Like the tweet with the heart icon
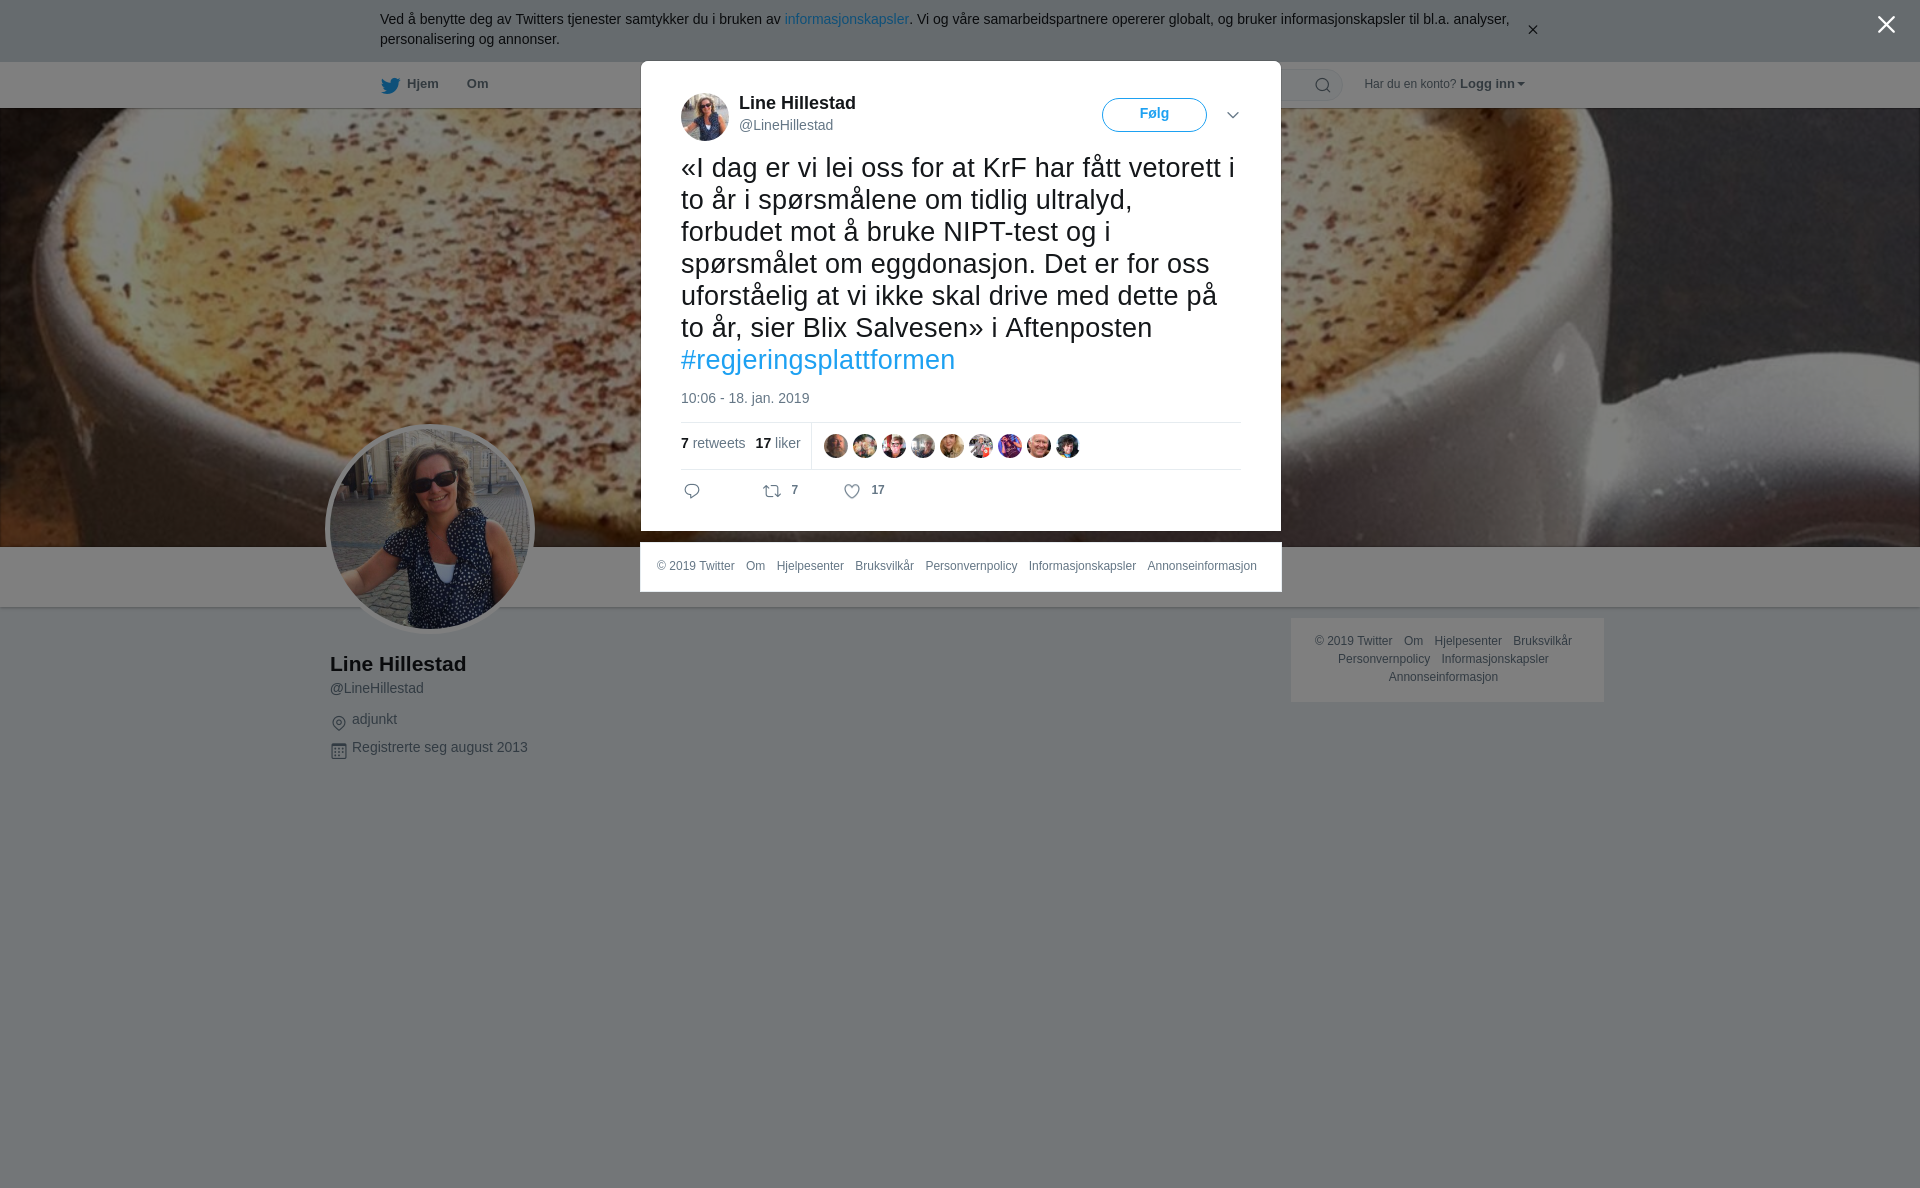Screen dimensions: 1920x1188 pos(852,491)
